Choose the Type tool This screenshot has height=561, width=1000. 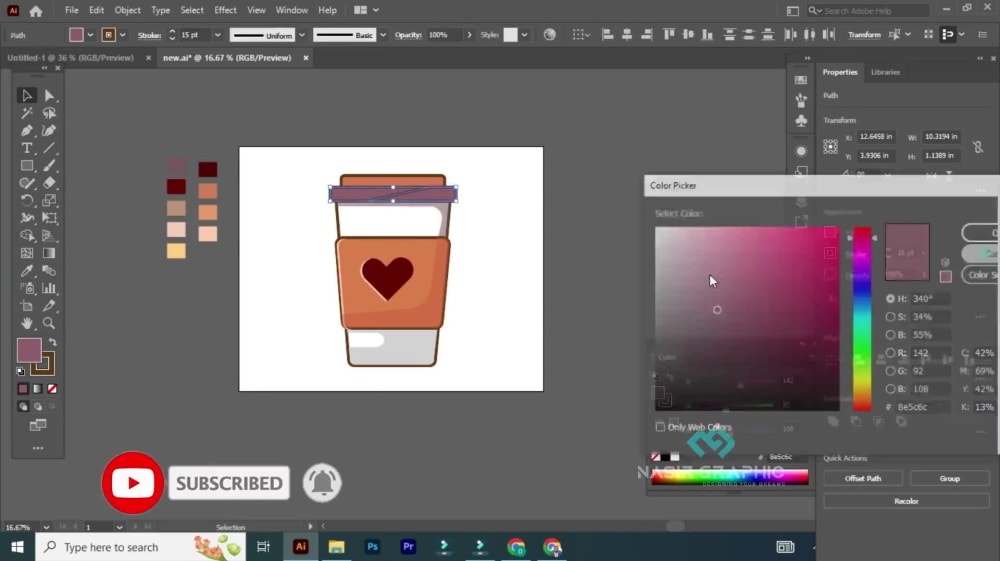[x=27, y=148]
